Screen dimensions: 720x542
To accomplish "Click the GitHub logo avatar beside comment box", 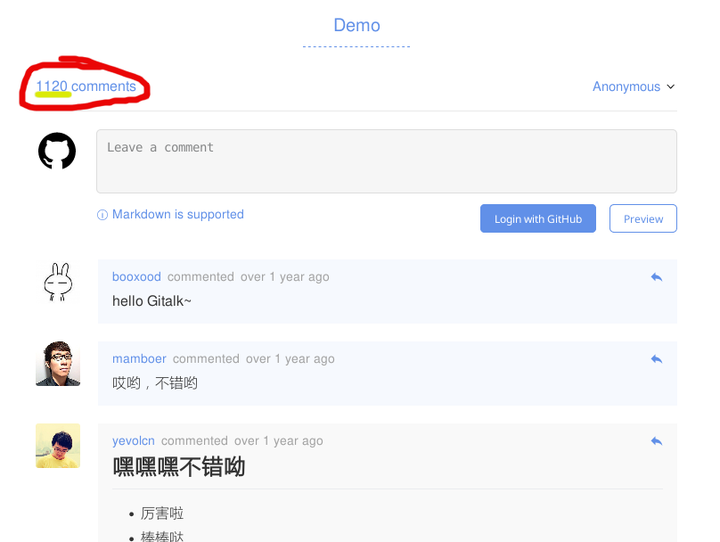I will click(x=57, y=151).
